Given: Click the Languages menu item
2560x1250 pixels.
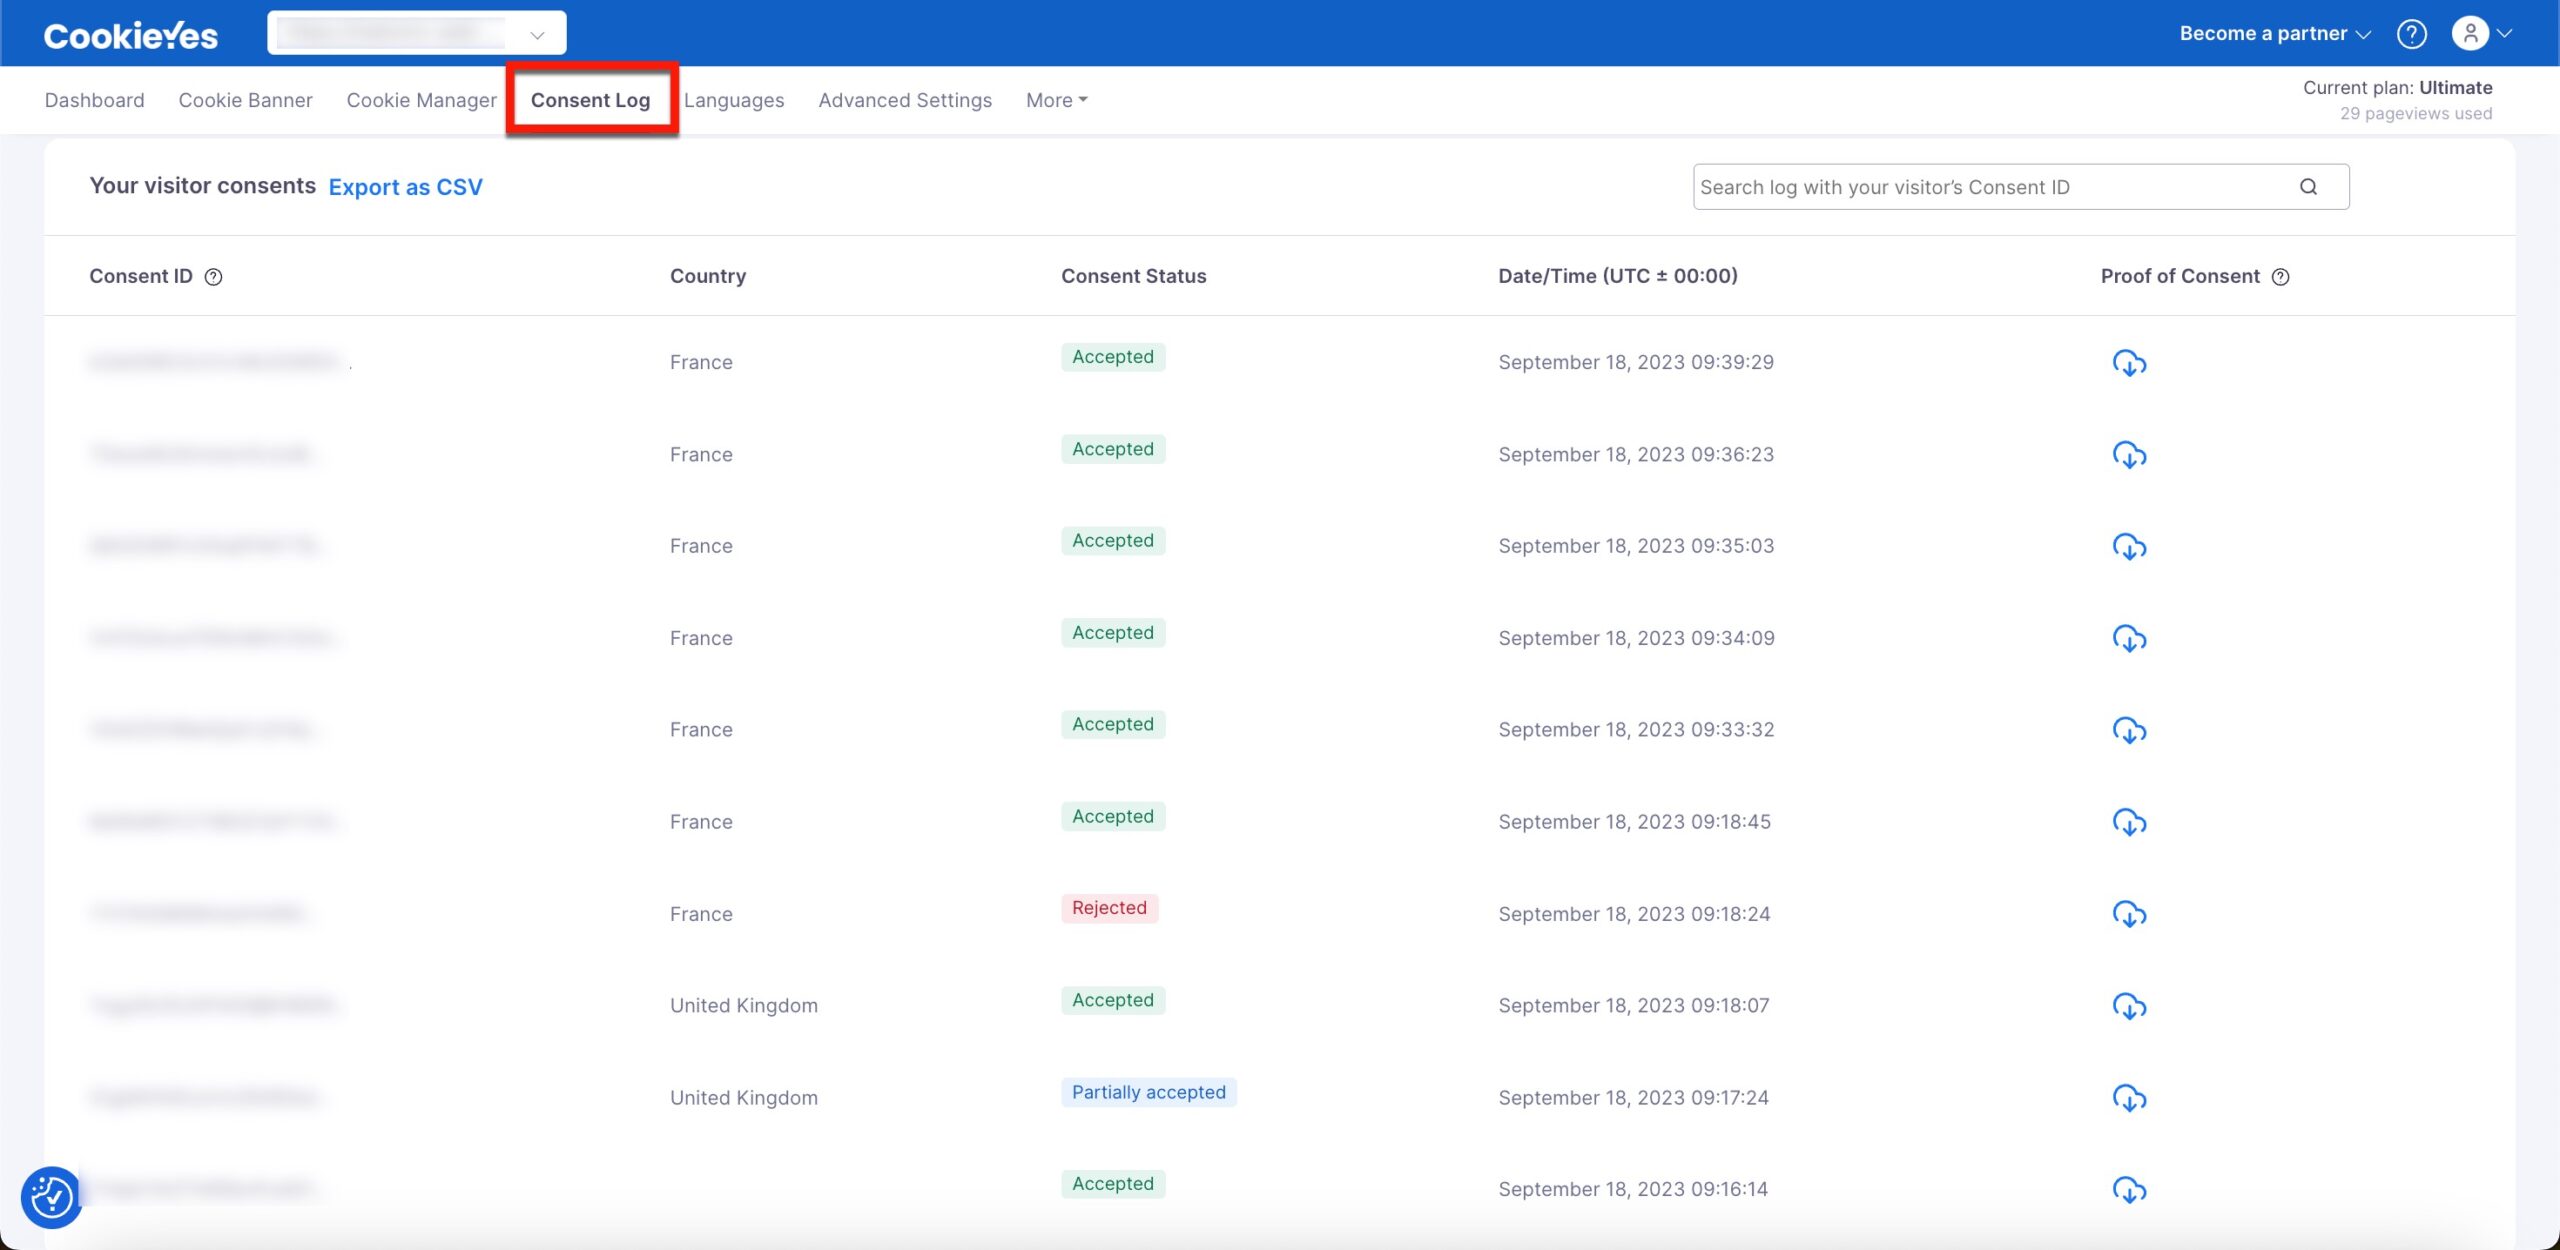Looking at the screenshot, I should point(733,100).
